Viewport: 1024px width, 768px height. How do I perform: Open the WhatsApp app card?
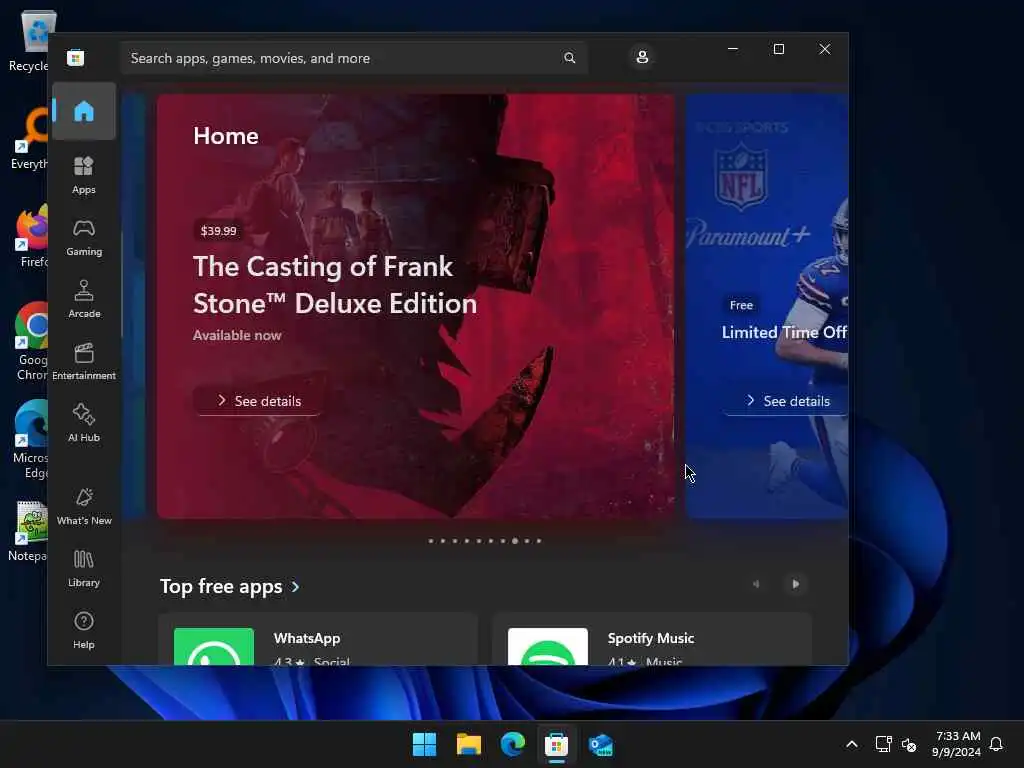(x=318, y=639)
